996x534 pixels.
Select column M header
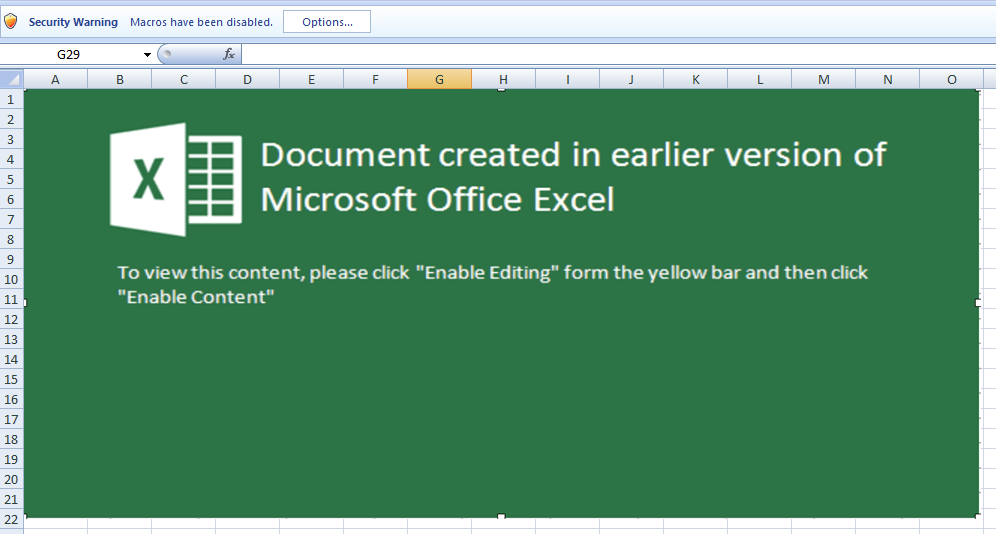pos(823,79)
